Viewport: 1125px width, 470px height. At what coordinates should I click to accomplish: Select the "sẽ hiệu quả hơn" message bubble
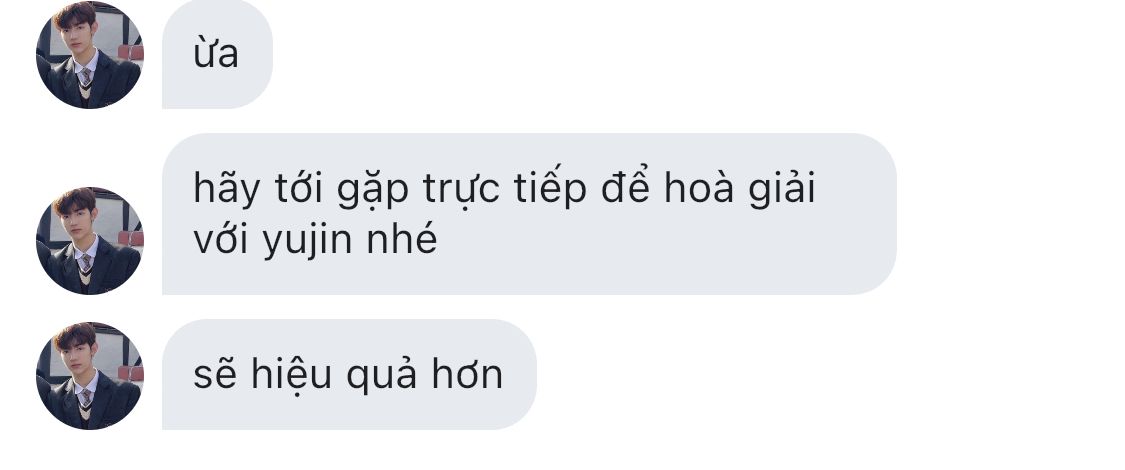[349, 375]
